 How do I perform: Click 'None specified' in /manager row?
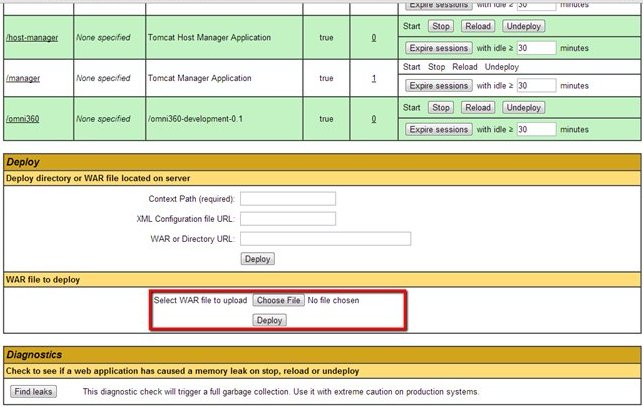103,78
